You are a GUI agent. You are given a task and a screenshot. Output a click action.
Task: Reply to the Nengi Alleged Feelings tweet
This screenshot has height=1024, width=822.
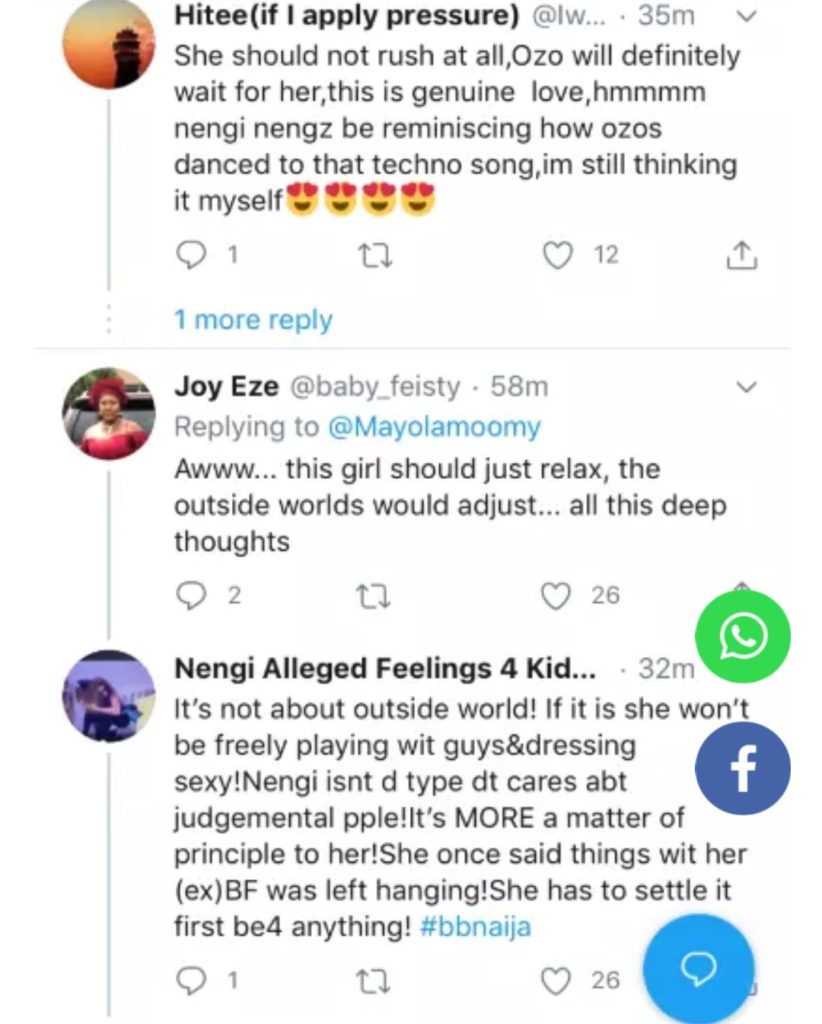[x=190, y=980]
